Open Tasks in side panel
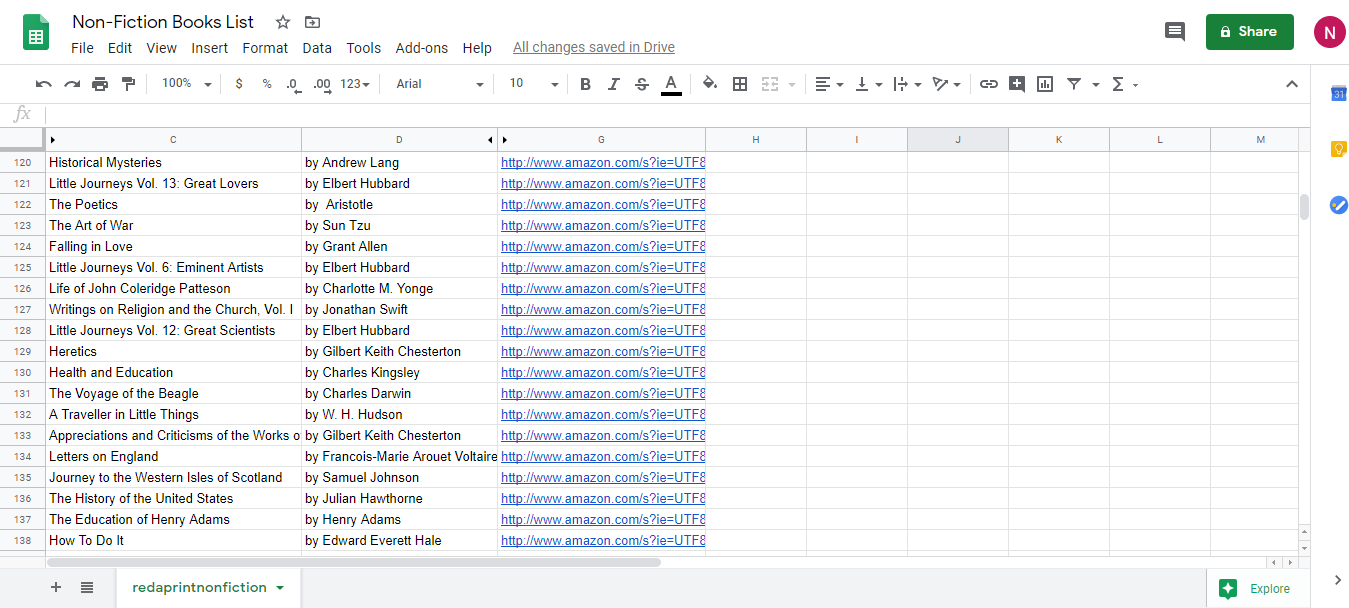 pos(1338,204)
